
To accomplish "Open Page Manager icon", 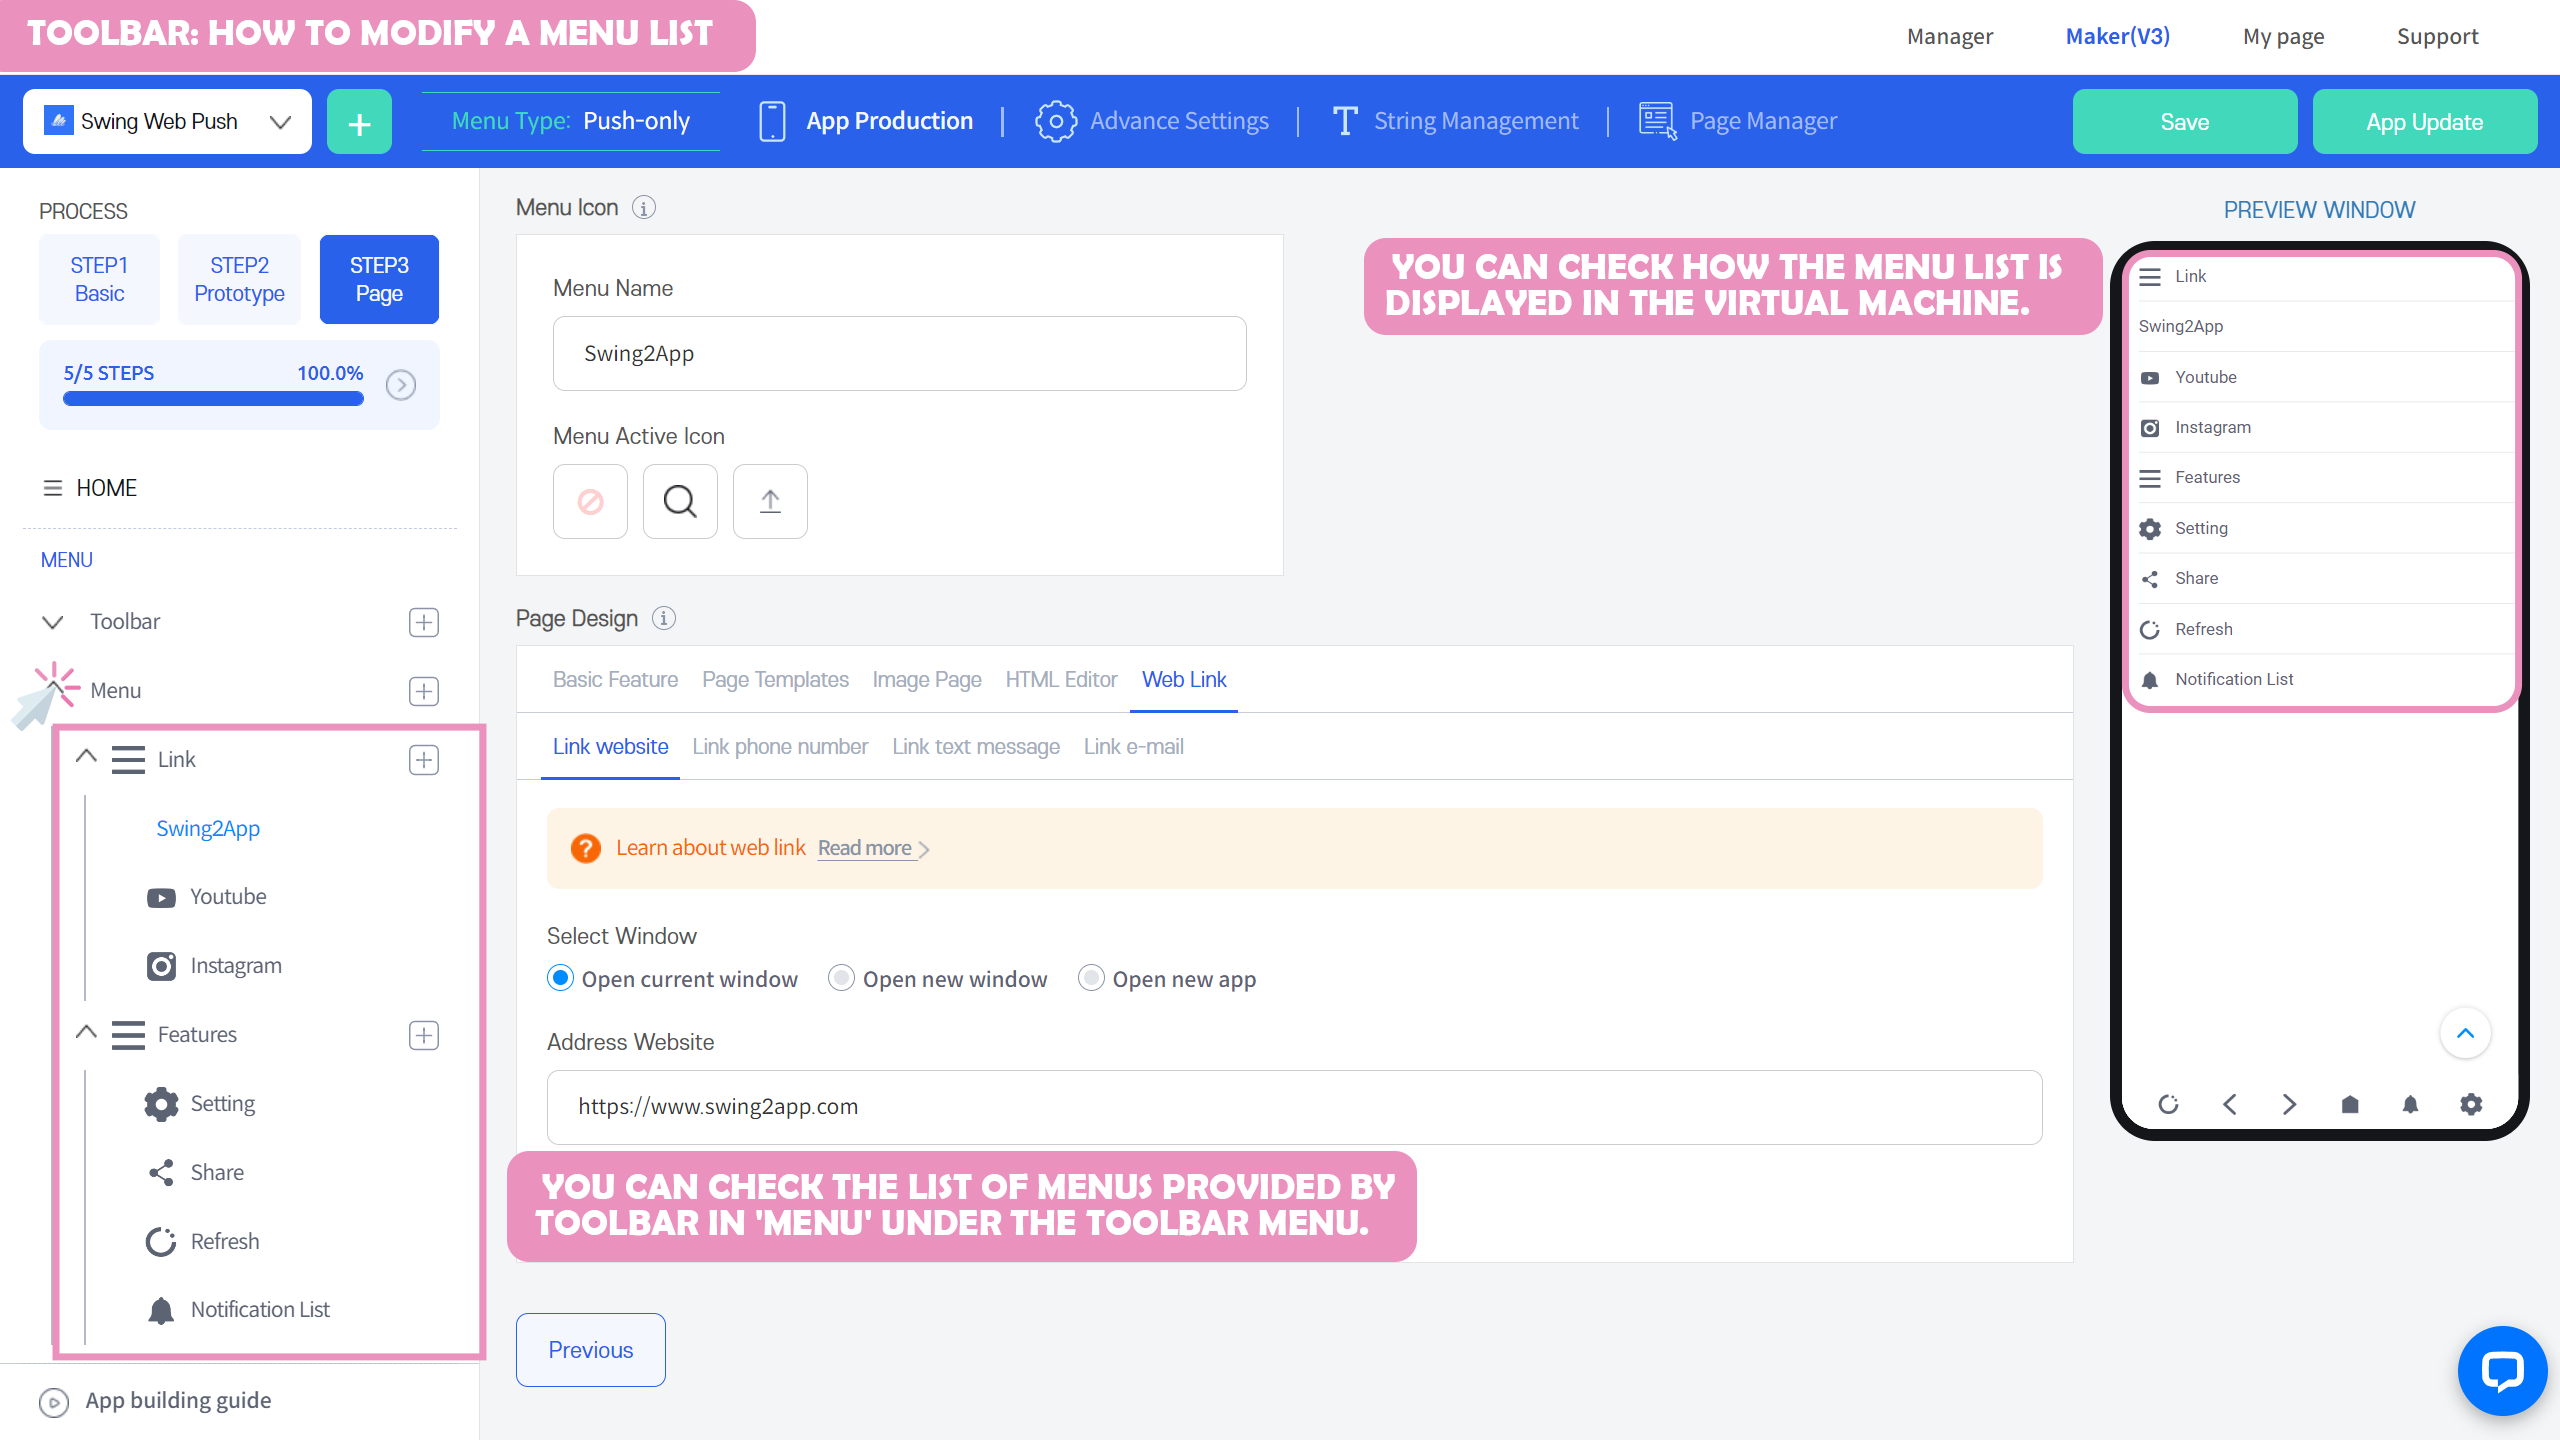I will click(1657, 122).
